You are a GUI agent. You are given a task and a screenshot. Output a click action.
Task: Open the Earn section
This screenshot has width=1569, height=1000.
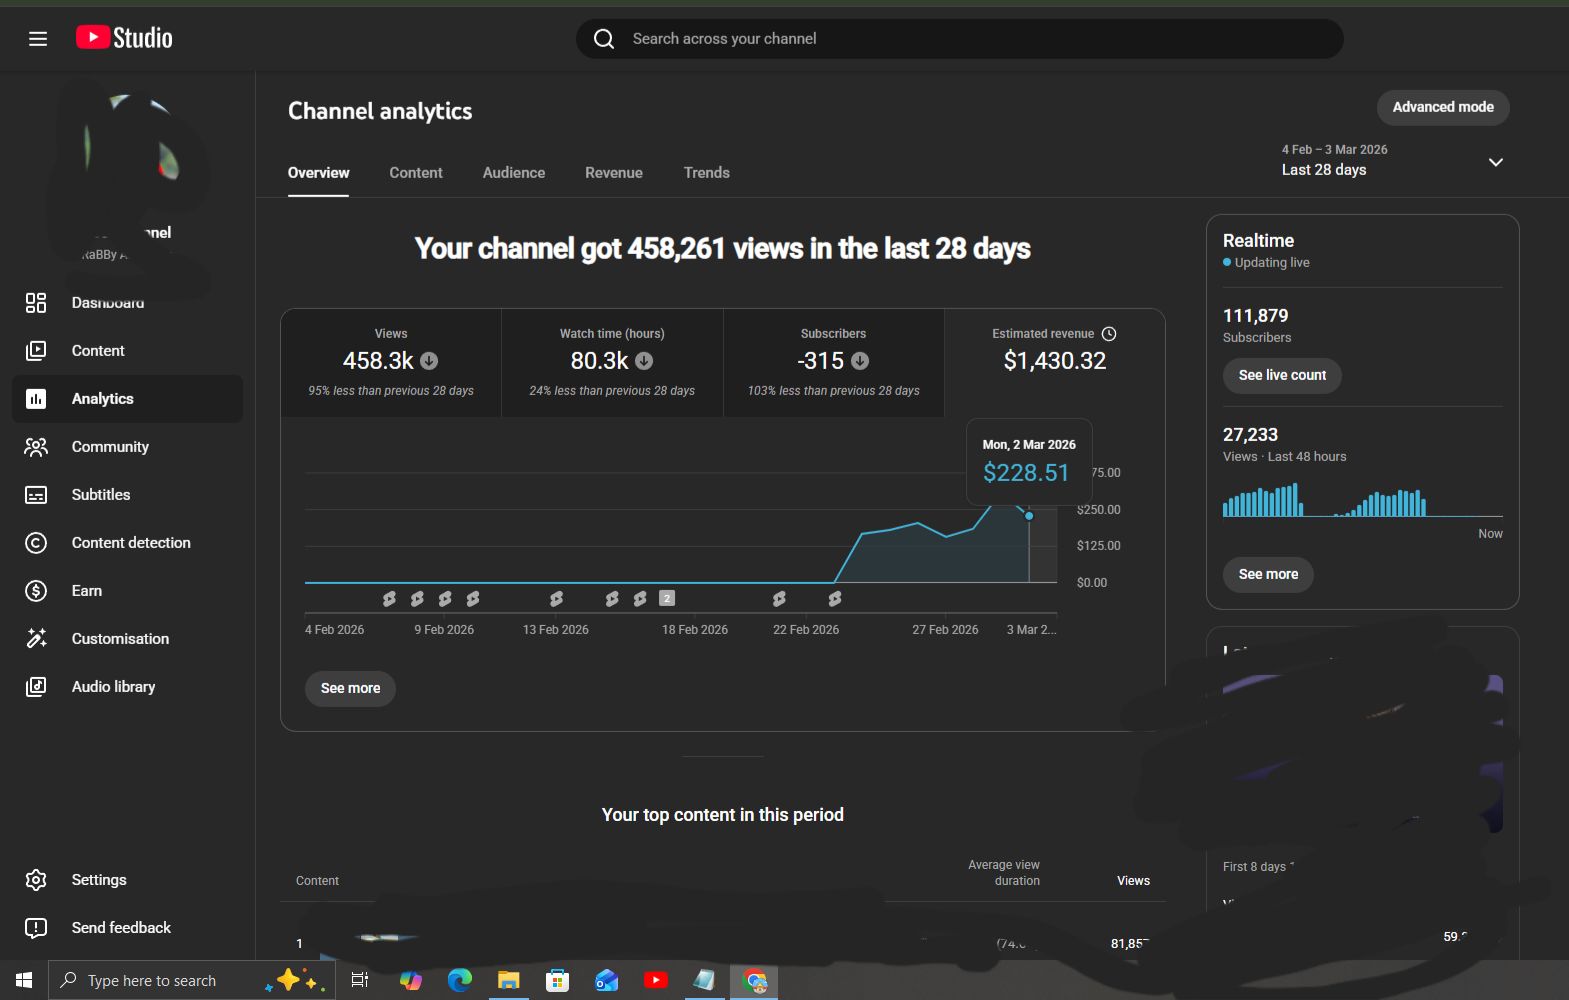tap(86, 591)
